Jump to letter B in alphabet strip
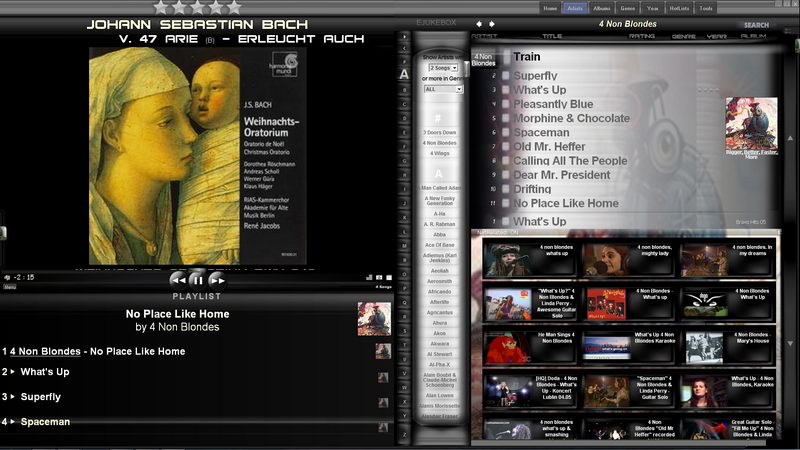 (x=405, y=90)
